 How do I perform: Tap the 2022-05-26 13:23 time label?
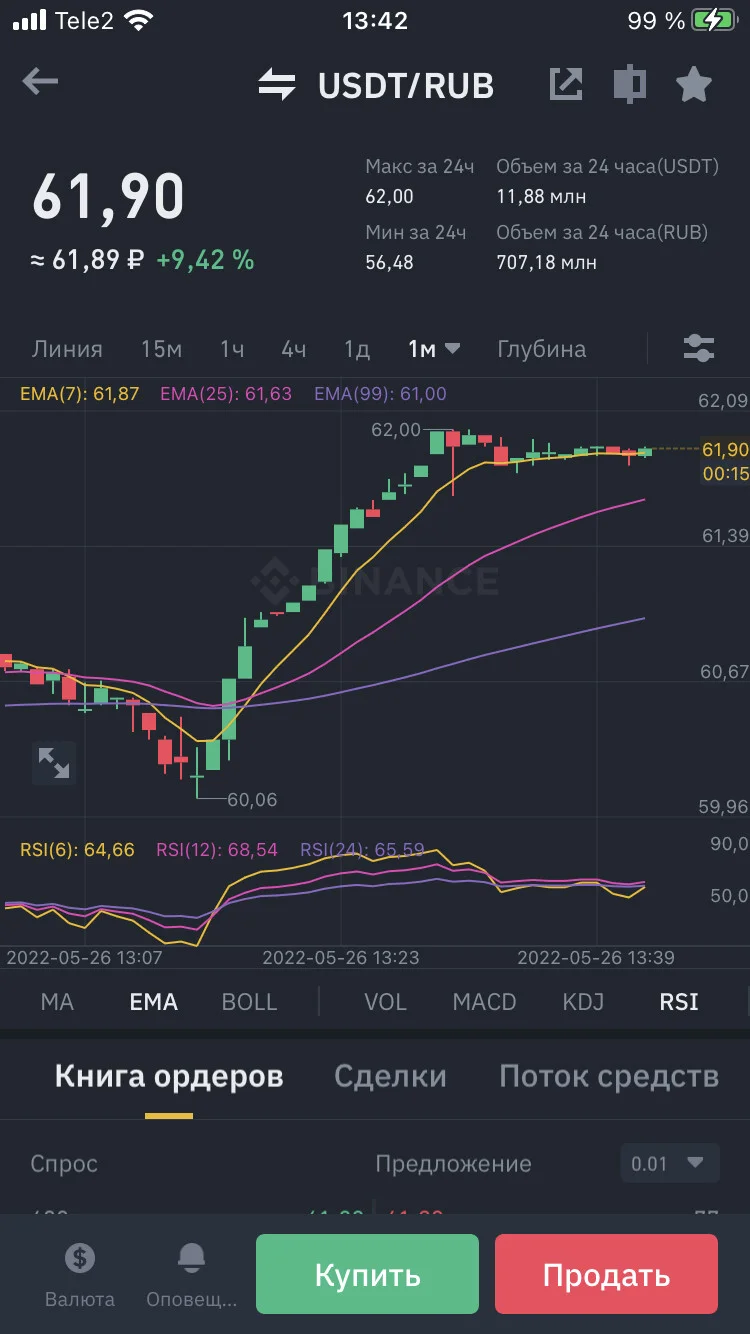click(340, 958)
